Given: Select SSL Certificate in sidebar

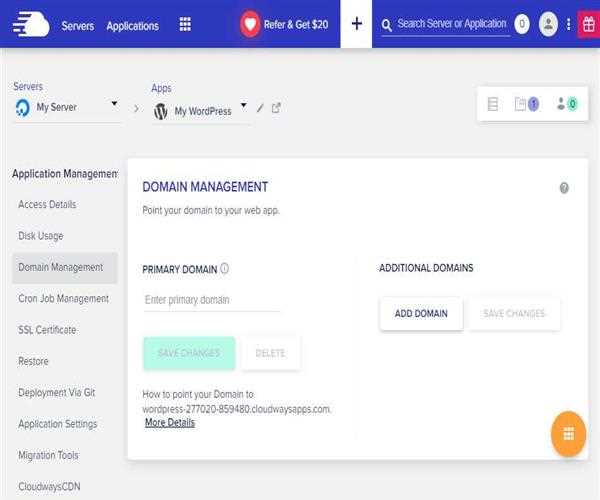Looking at the screenshot, I should pyautogui.click(x=47, y=330).
